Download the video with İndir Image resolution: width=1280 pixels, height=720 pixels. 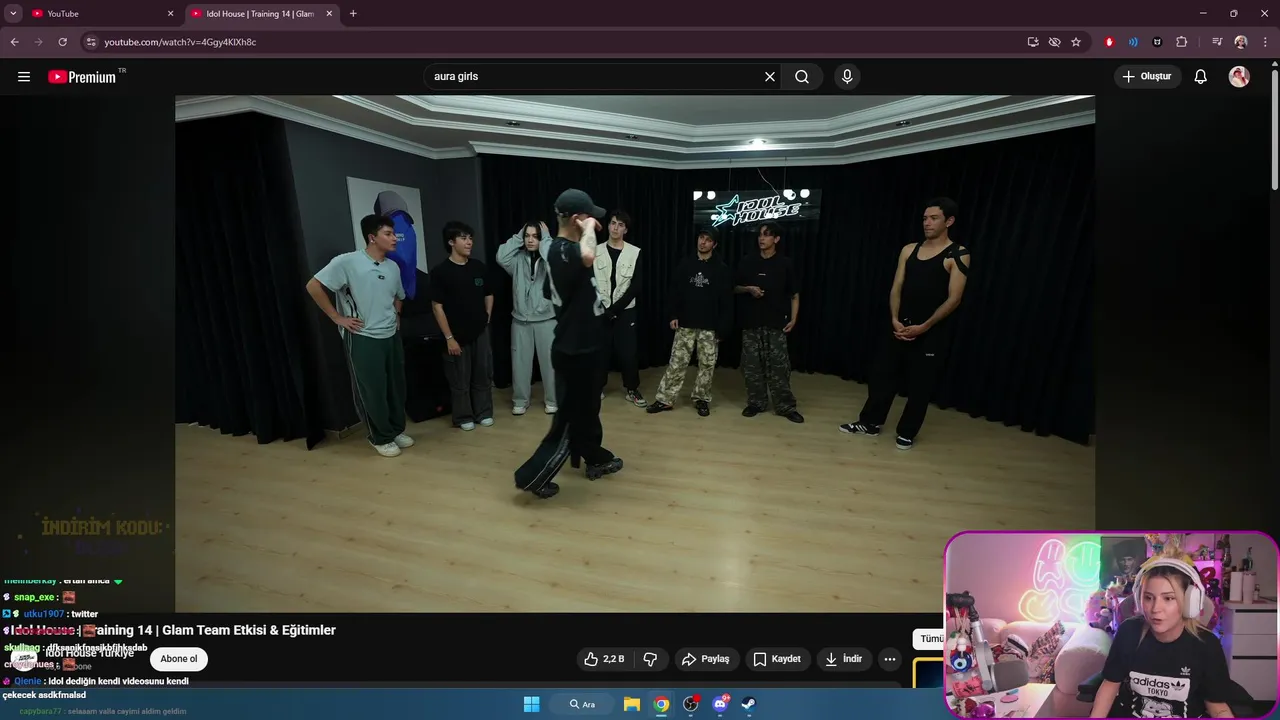pyautogui.click(x=843, y=659)
